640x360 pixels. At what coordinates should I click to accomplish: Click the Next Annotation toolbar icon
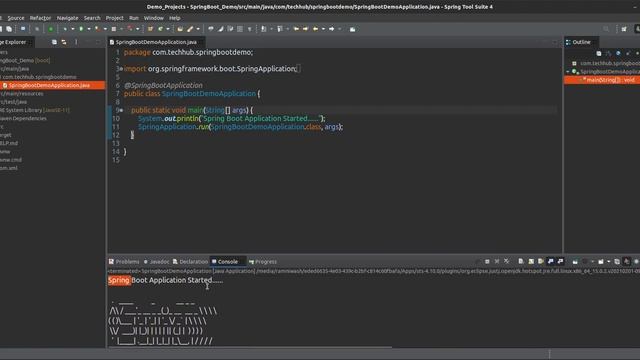coord(264,29)
